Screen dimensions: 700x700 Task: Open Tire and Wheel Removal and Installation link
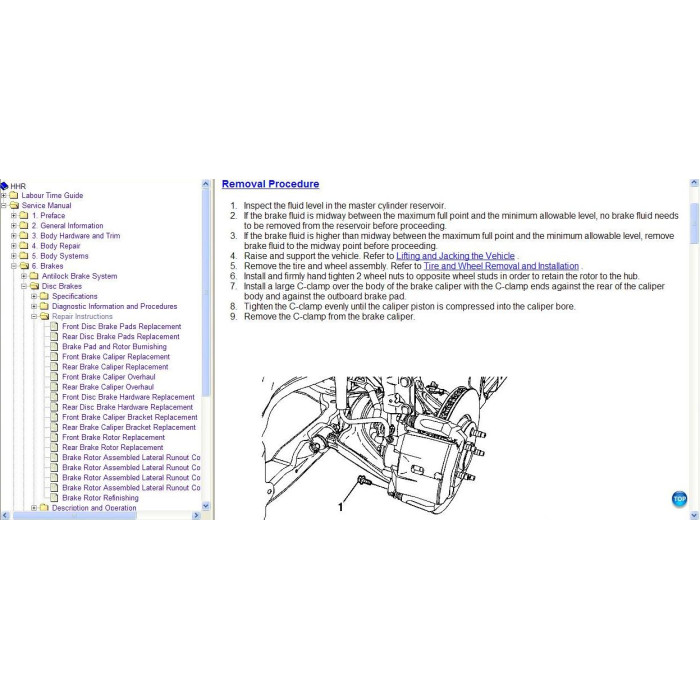click(501, 266)
